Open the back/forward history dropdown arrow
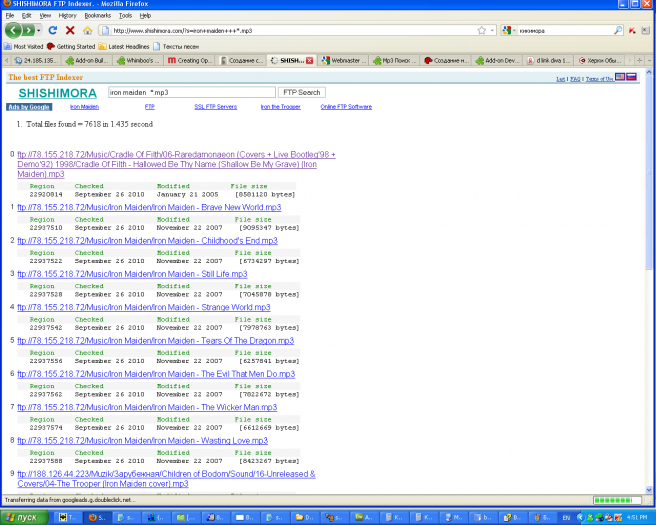Image resolution: width=656 pixels, height=525 pixels. point(38,31)
